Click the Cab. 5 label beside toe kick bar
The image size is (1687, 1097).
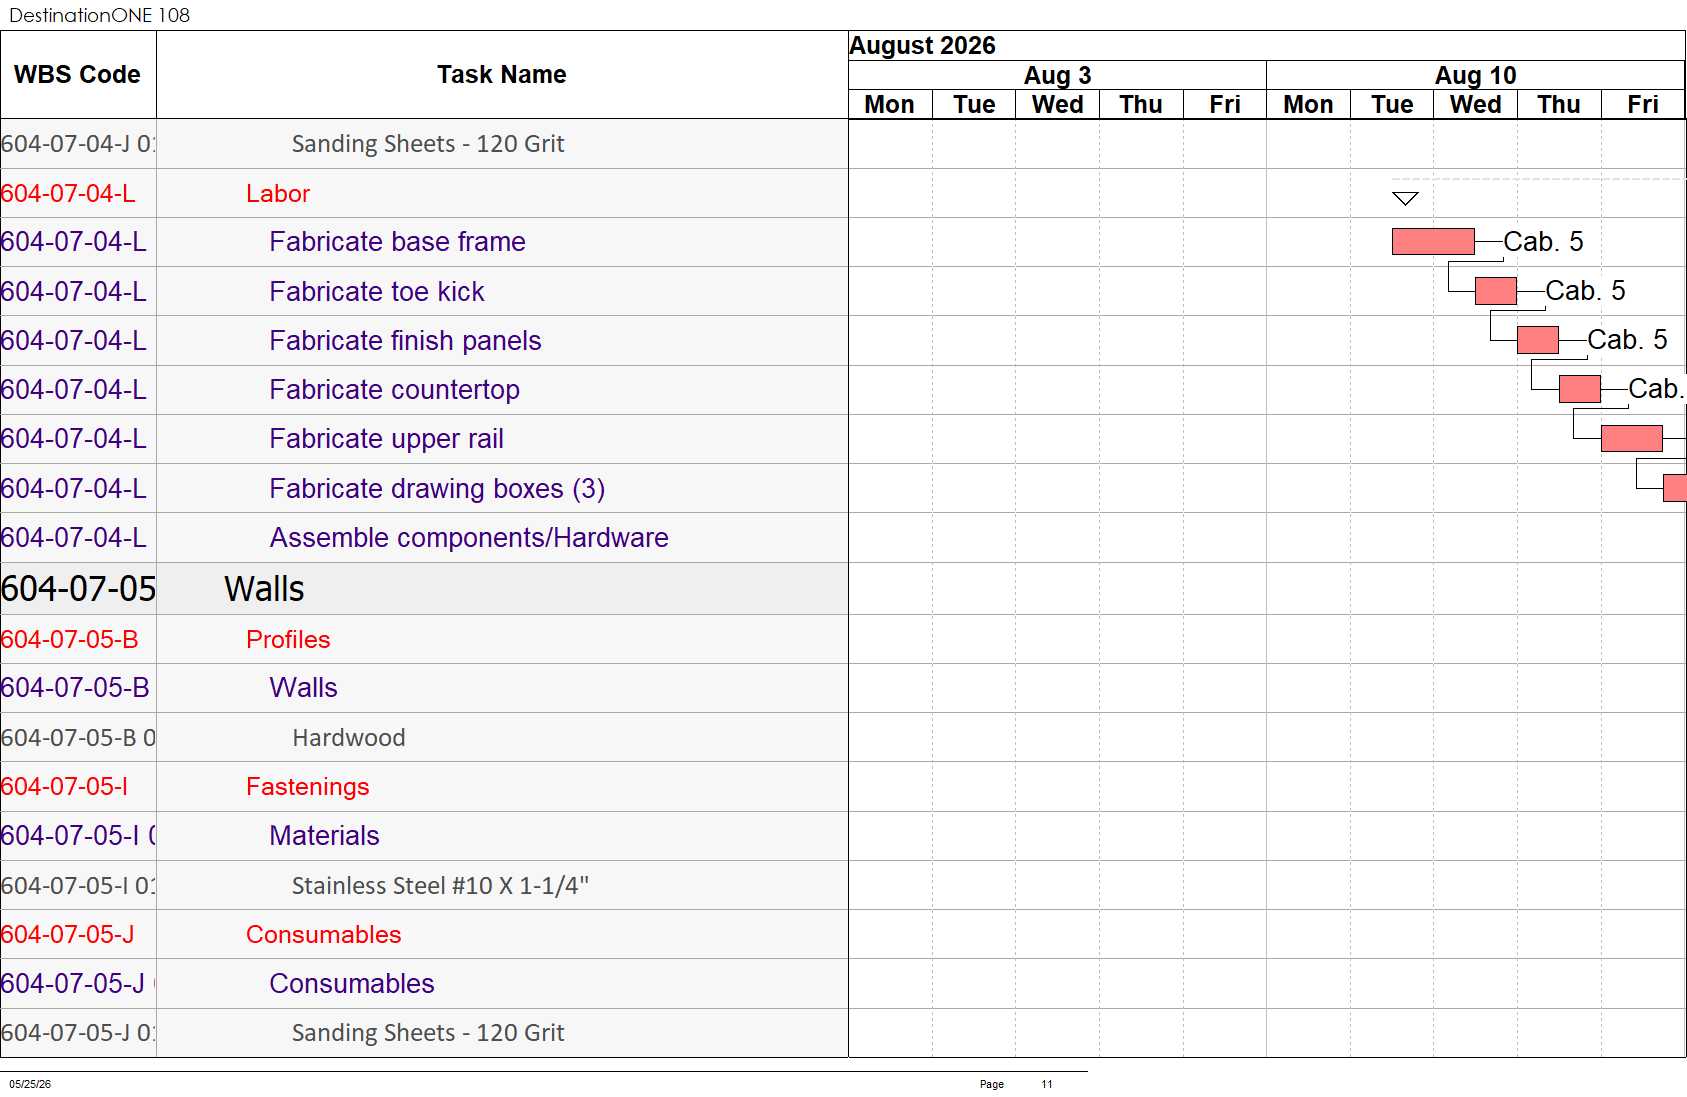pos(1585,291)
